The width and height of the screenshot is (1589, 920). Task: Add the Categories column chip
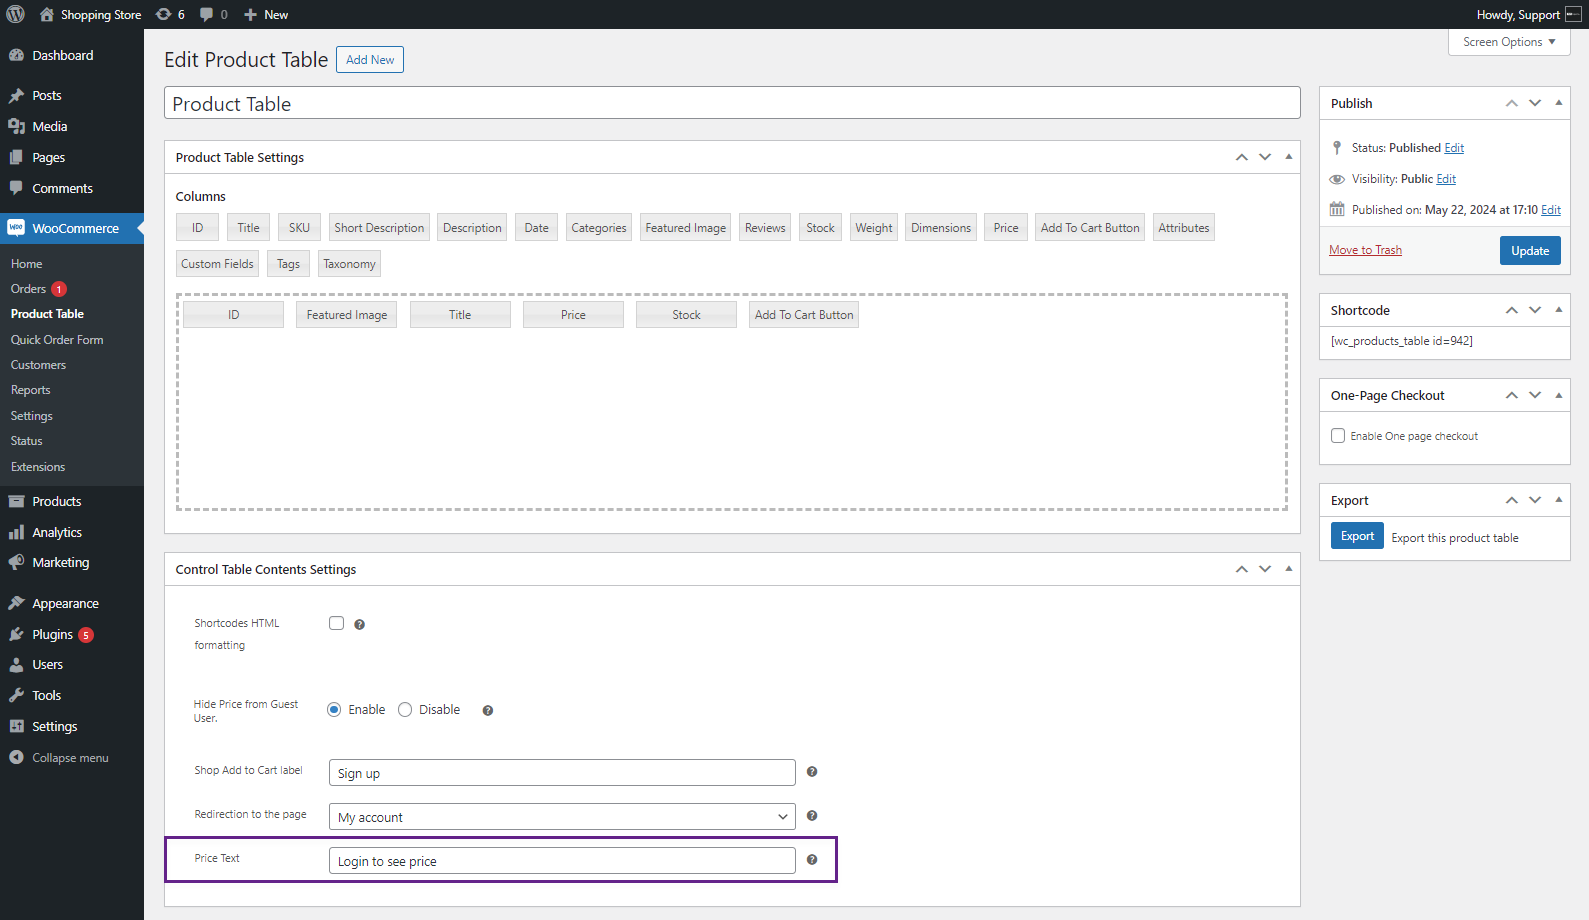pyautogui.click(x=599, y=227)
